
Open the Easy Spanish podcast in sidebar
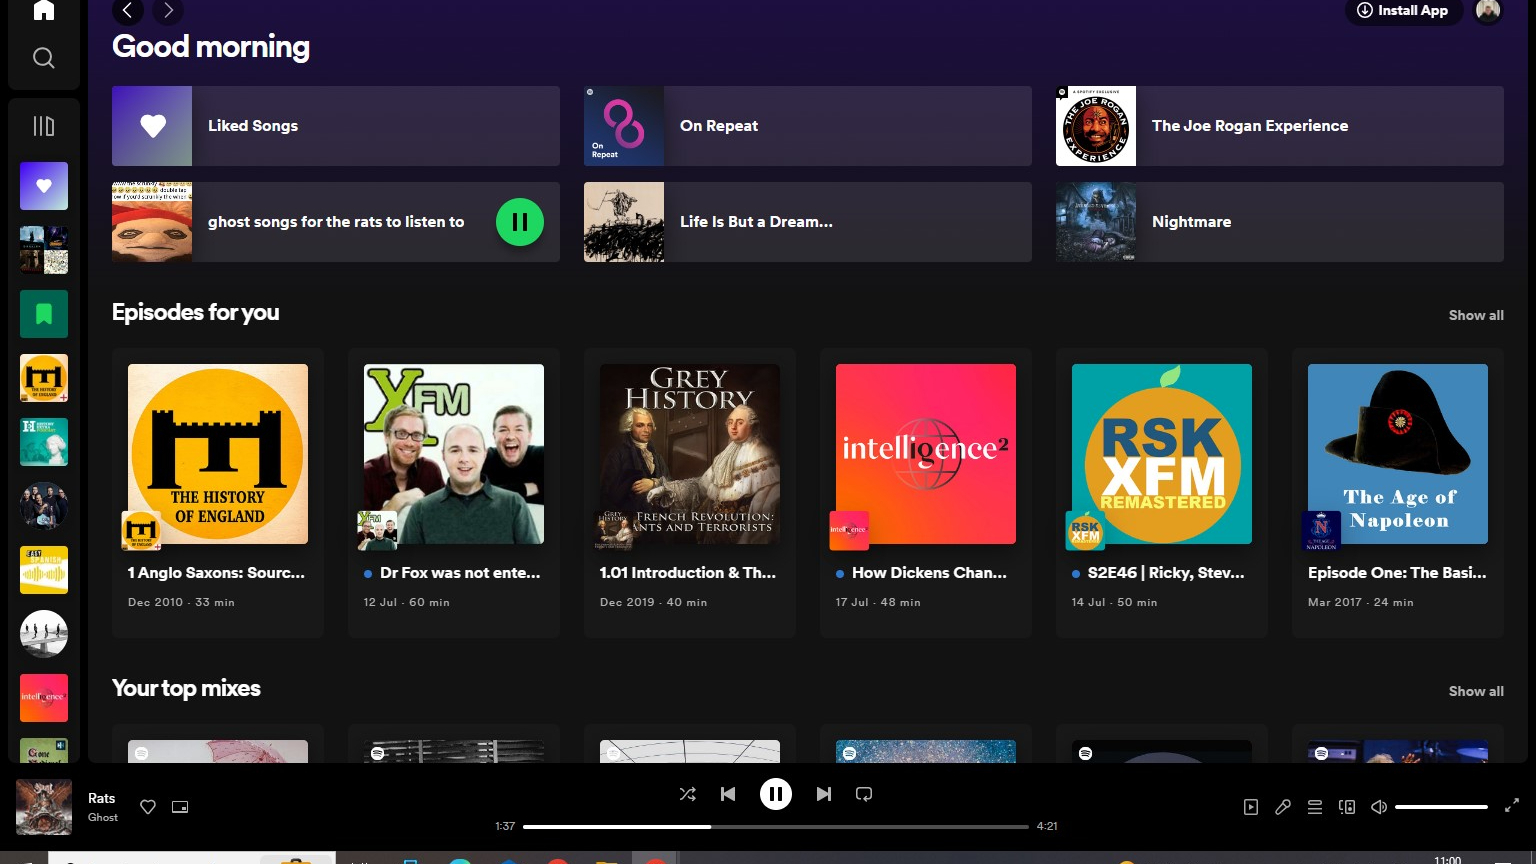pos(44,570)
